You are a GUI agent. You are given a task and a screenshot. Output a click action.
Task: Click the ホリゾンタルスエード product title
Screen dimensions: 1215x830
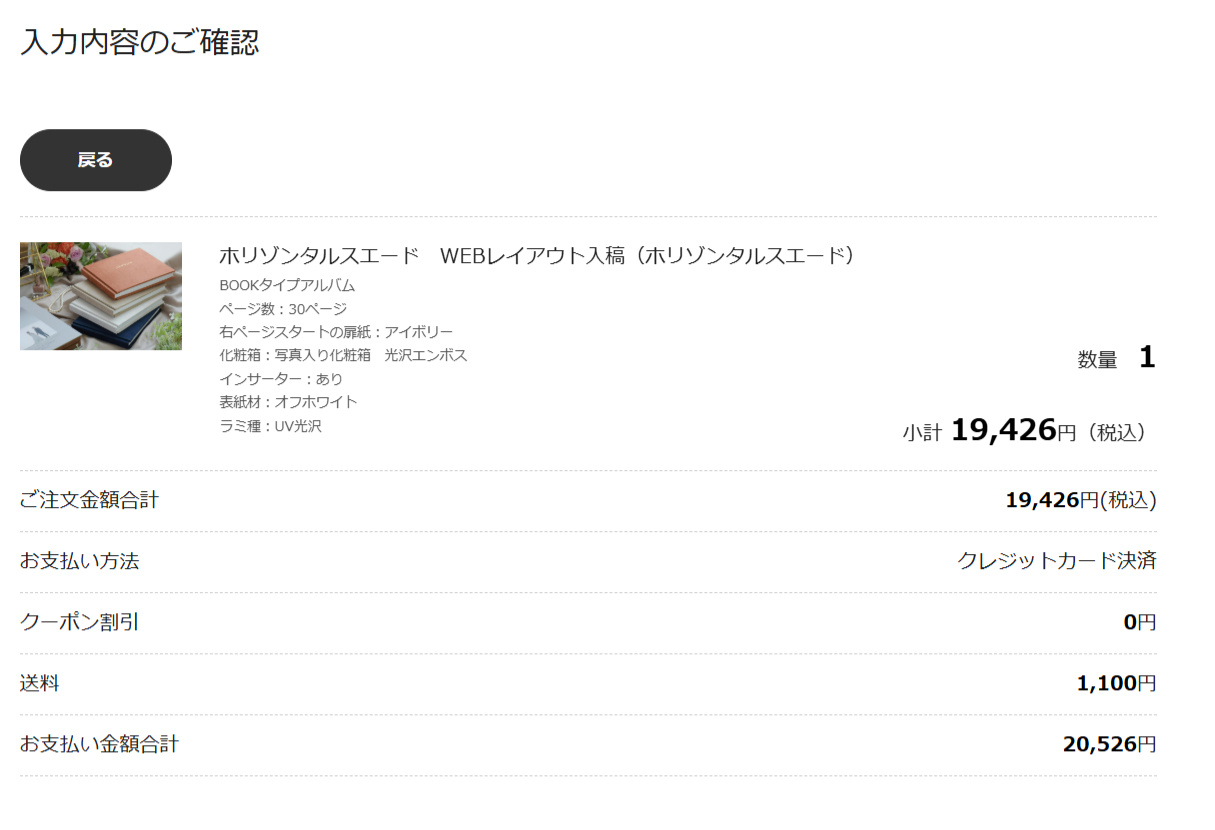click(x=539, y=256)
